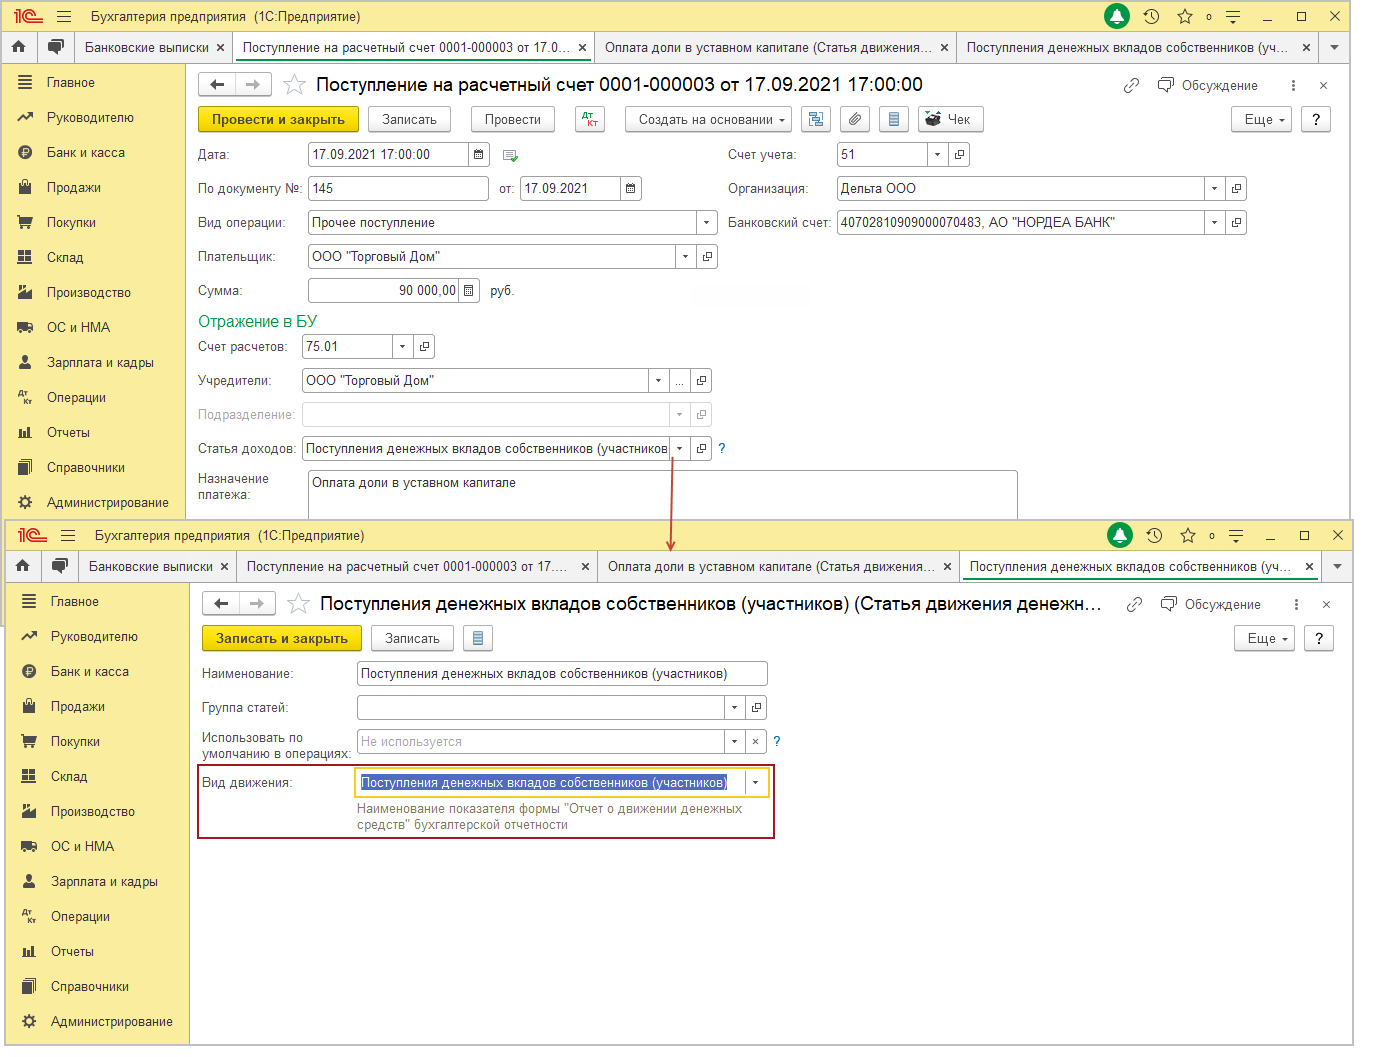Click the Чек button with cash register icon
The height and width of the screenshot is (1057, 1380).
tap(951, 119)
